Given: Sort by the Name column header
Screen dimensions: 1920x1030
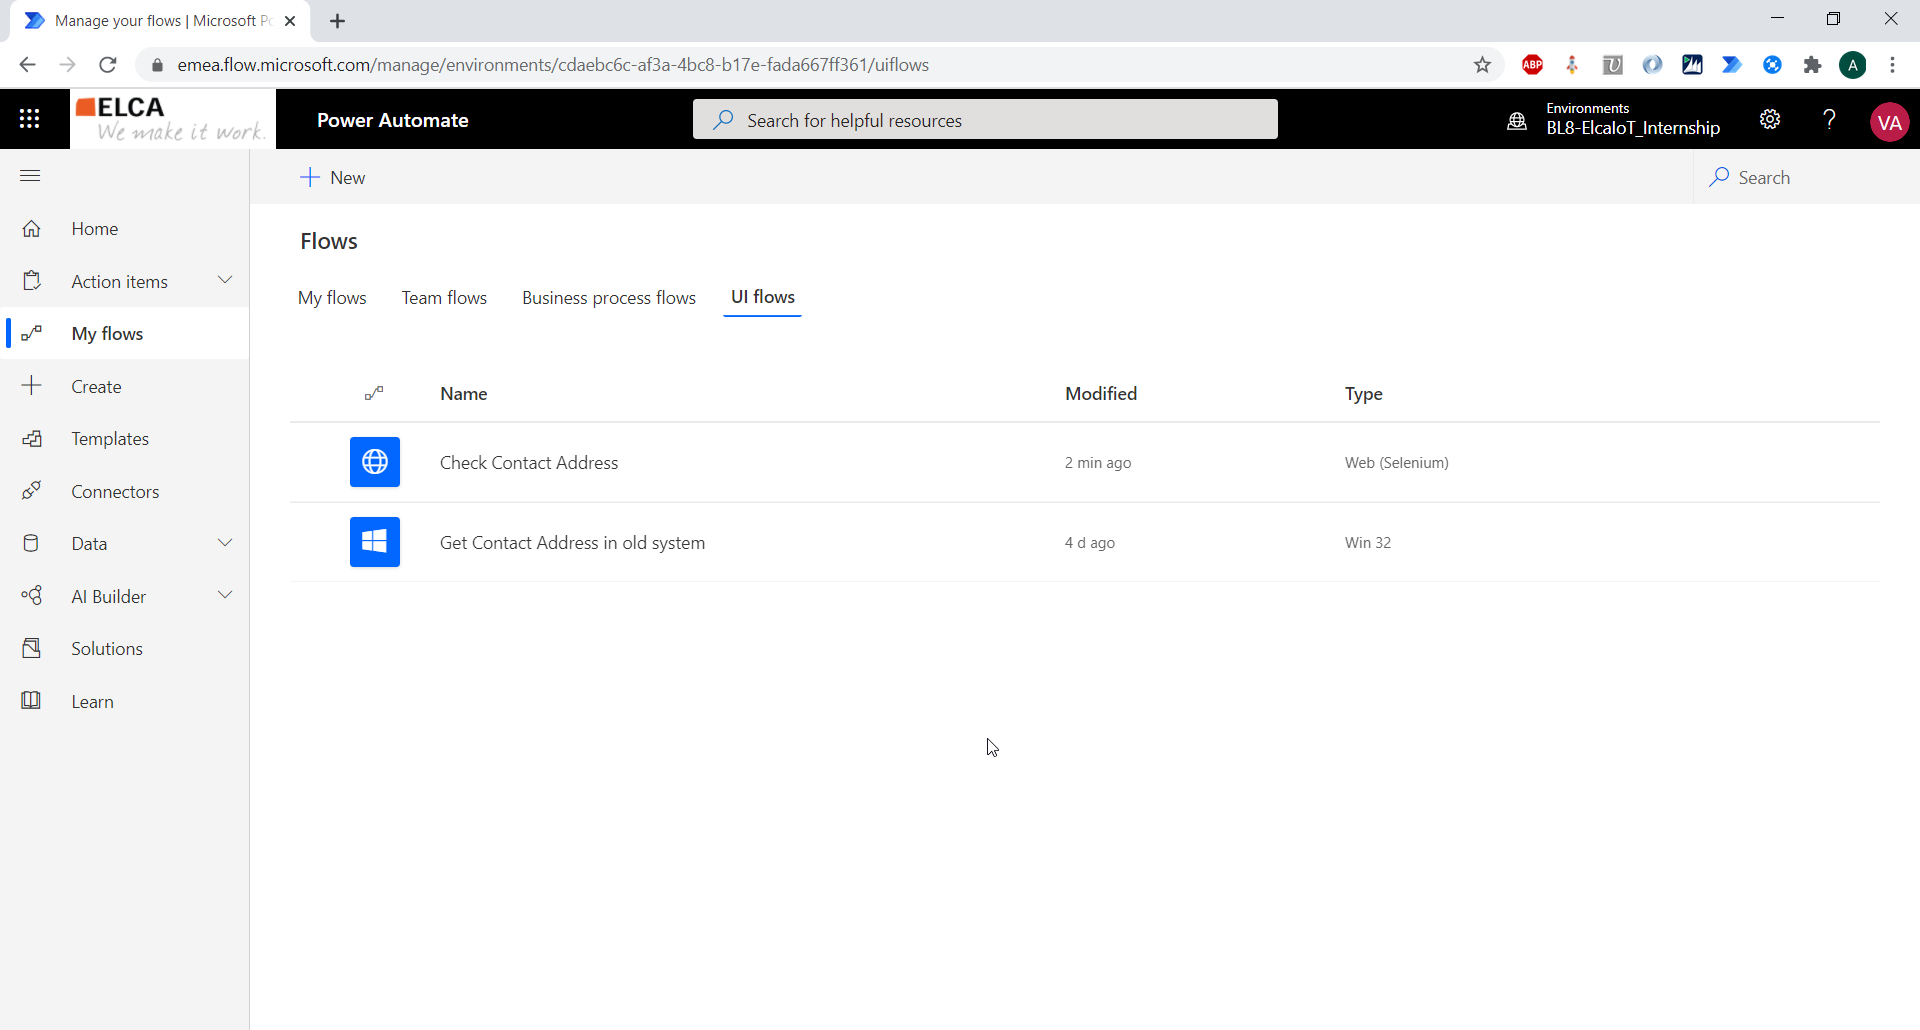Looking at the screenshot, I should [x=464, y=394].
